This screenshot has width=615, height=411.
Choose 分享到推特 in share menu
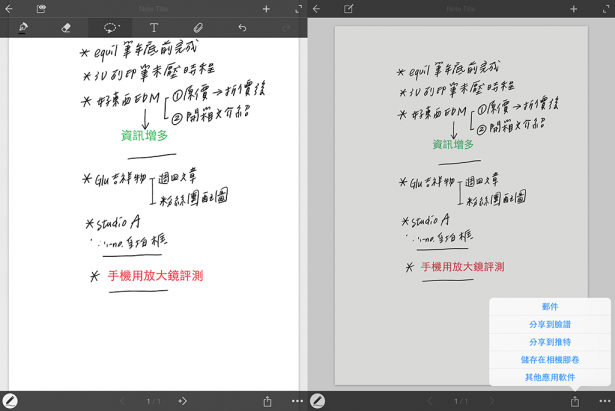point(550,342)
